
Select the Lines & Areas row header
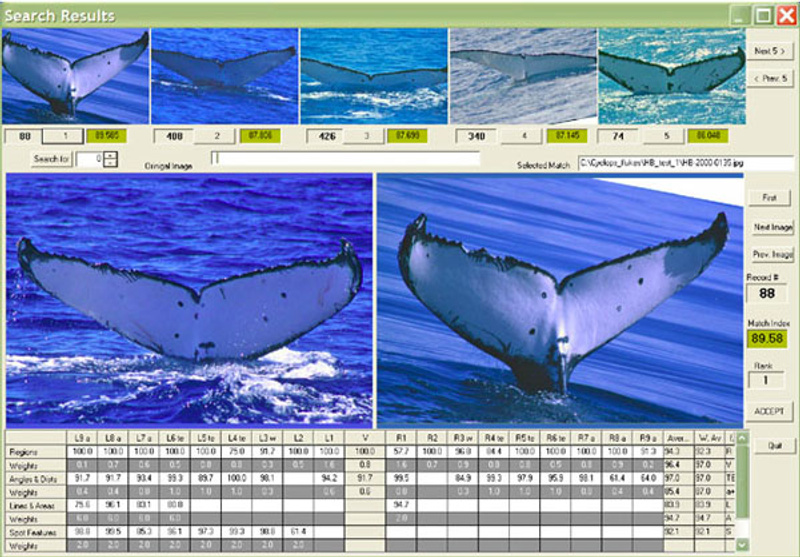(36, 506)
